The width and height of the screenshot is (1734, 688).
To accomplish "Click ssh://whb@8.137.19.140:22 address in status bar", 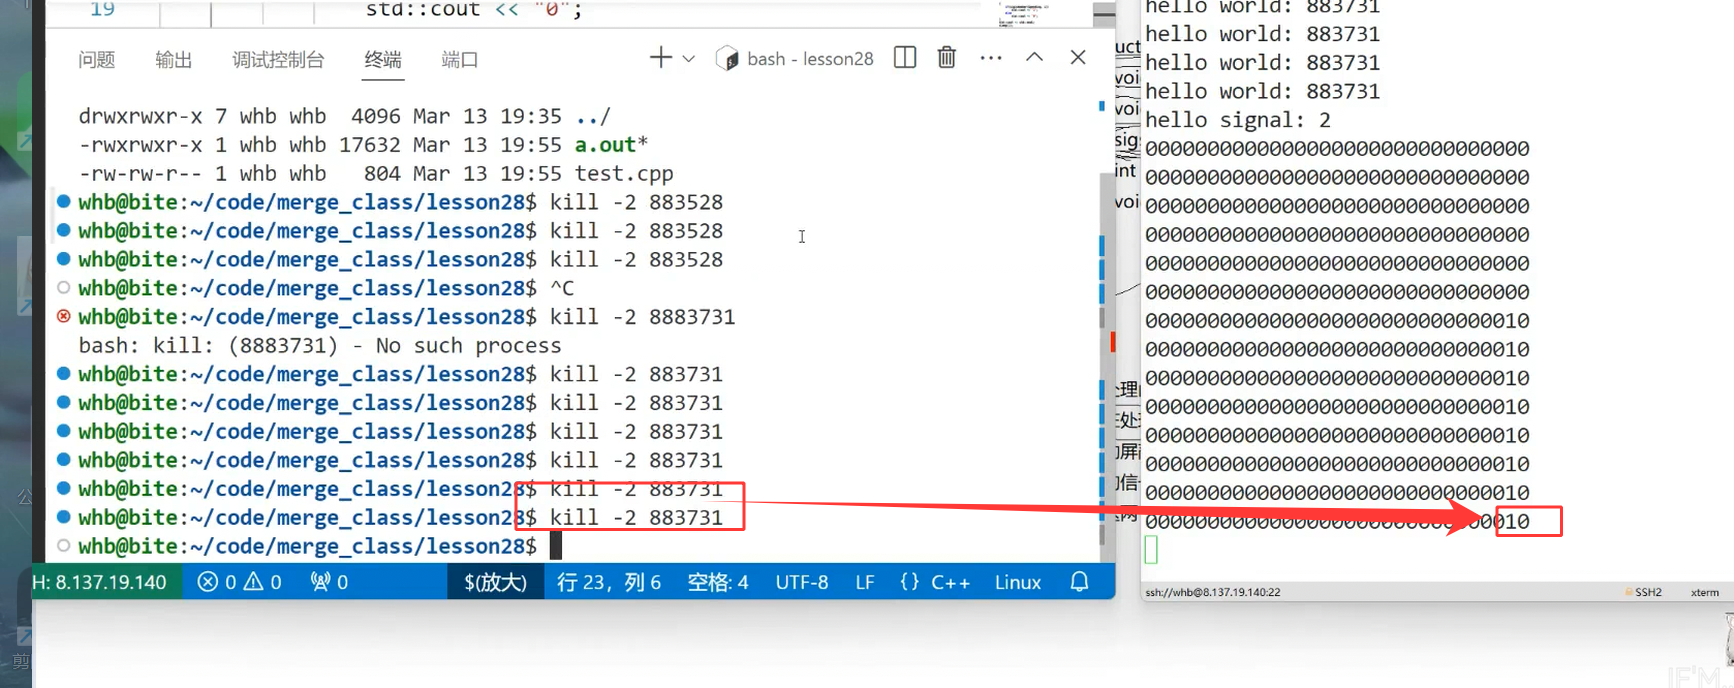I will (x=1213, y=592).
